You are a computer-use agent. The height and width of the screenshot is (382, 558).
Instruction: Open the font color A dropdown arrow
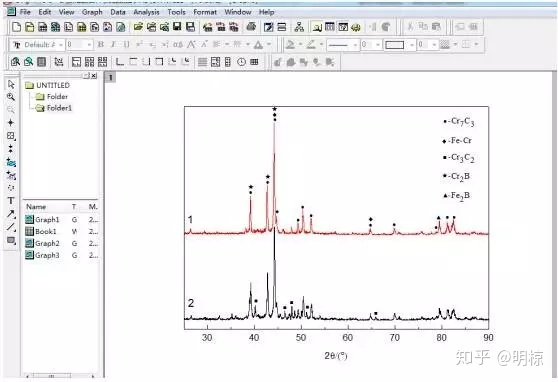click(x=269, y=45)
